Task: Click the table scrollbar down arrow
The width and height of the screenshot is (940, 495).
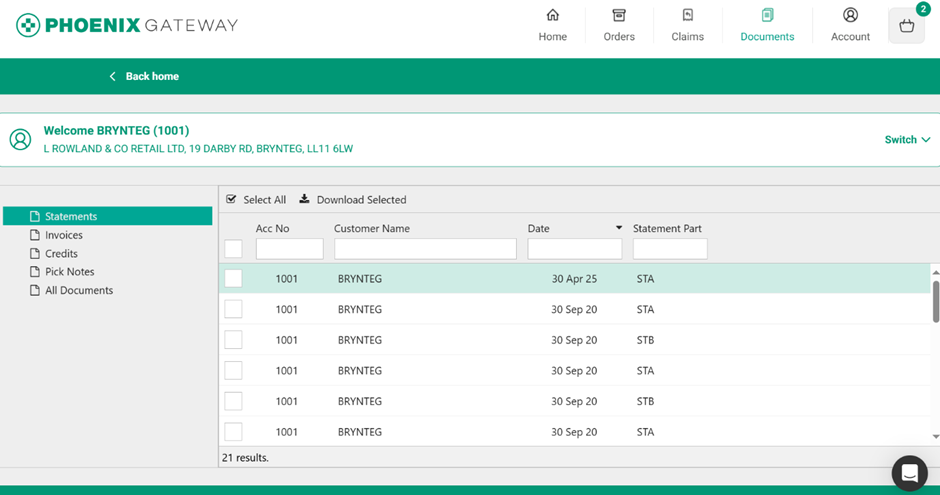Action: 935,437
